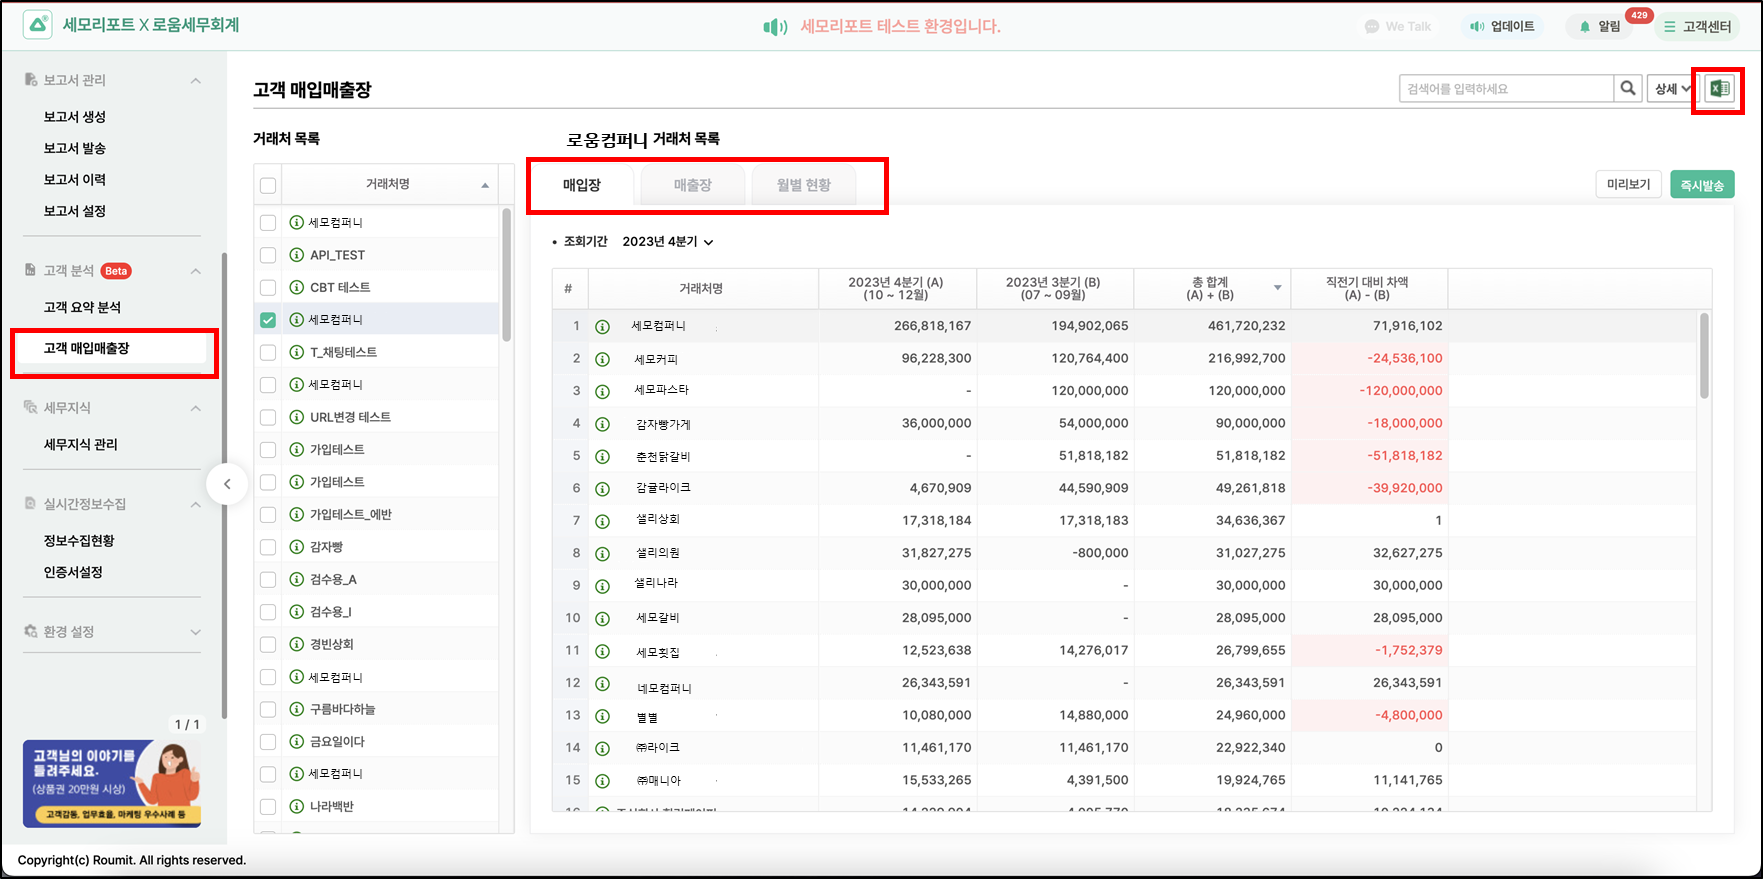Collapse the sidebar with the arrow button
The image size is (1763, 879).
pos(227,485)
